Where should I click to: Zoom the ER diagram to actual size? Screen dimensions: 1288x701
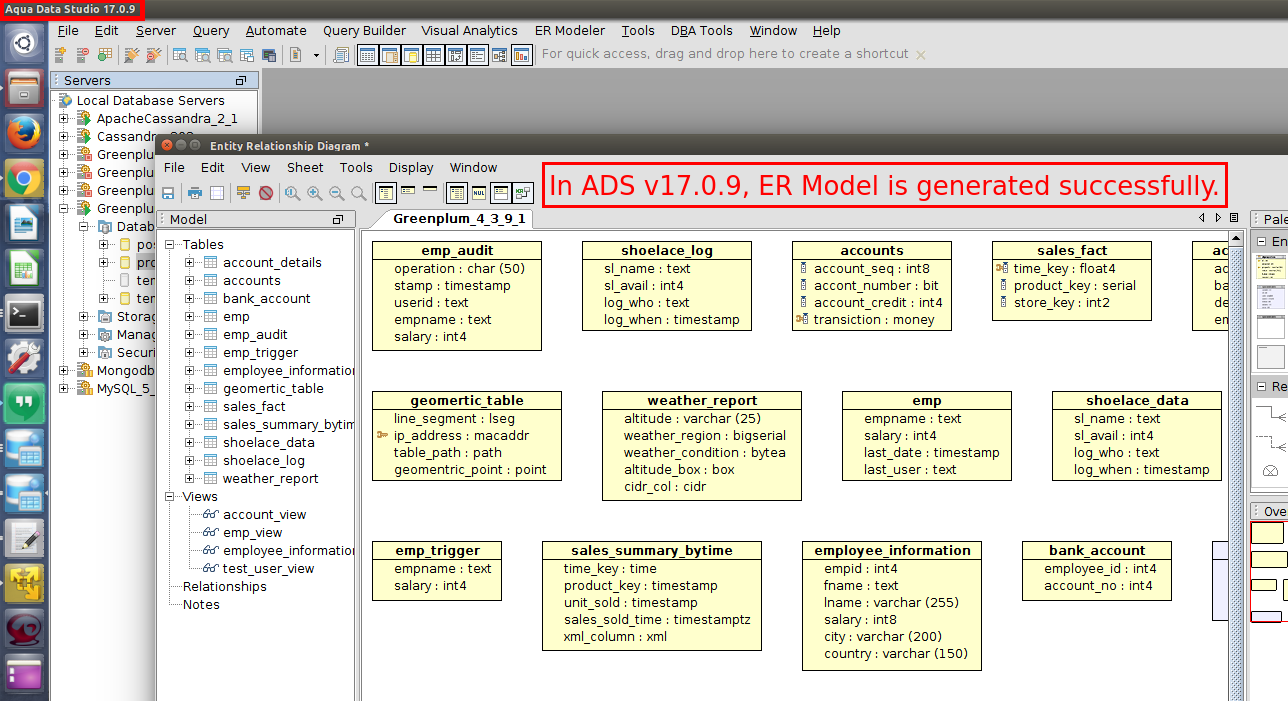click(292, 193)
